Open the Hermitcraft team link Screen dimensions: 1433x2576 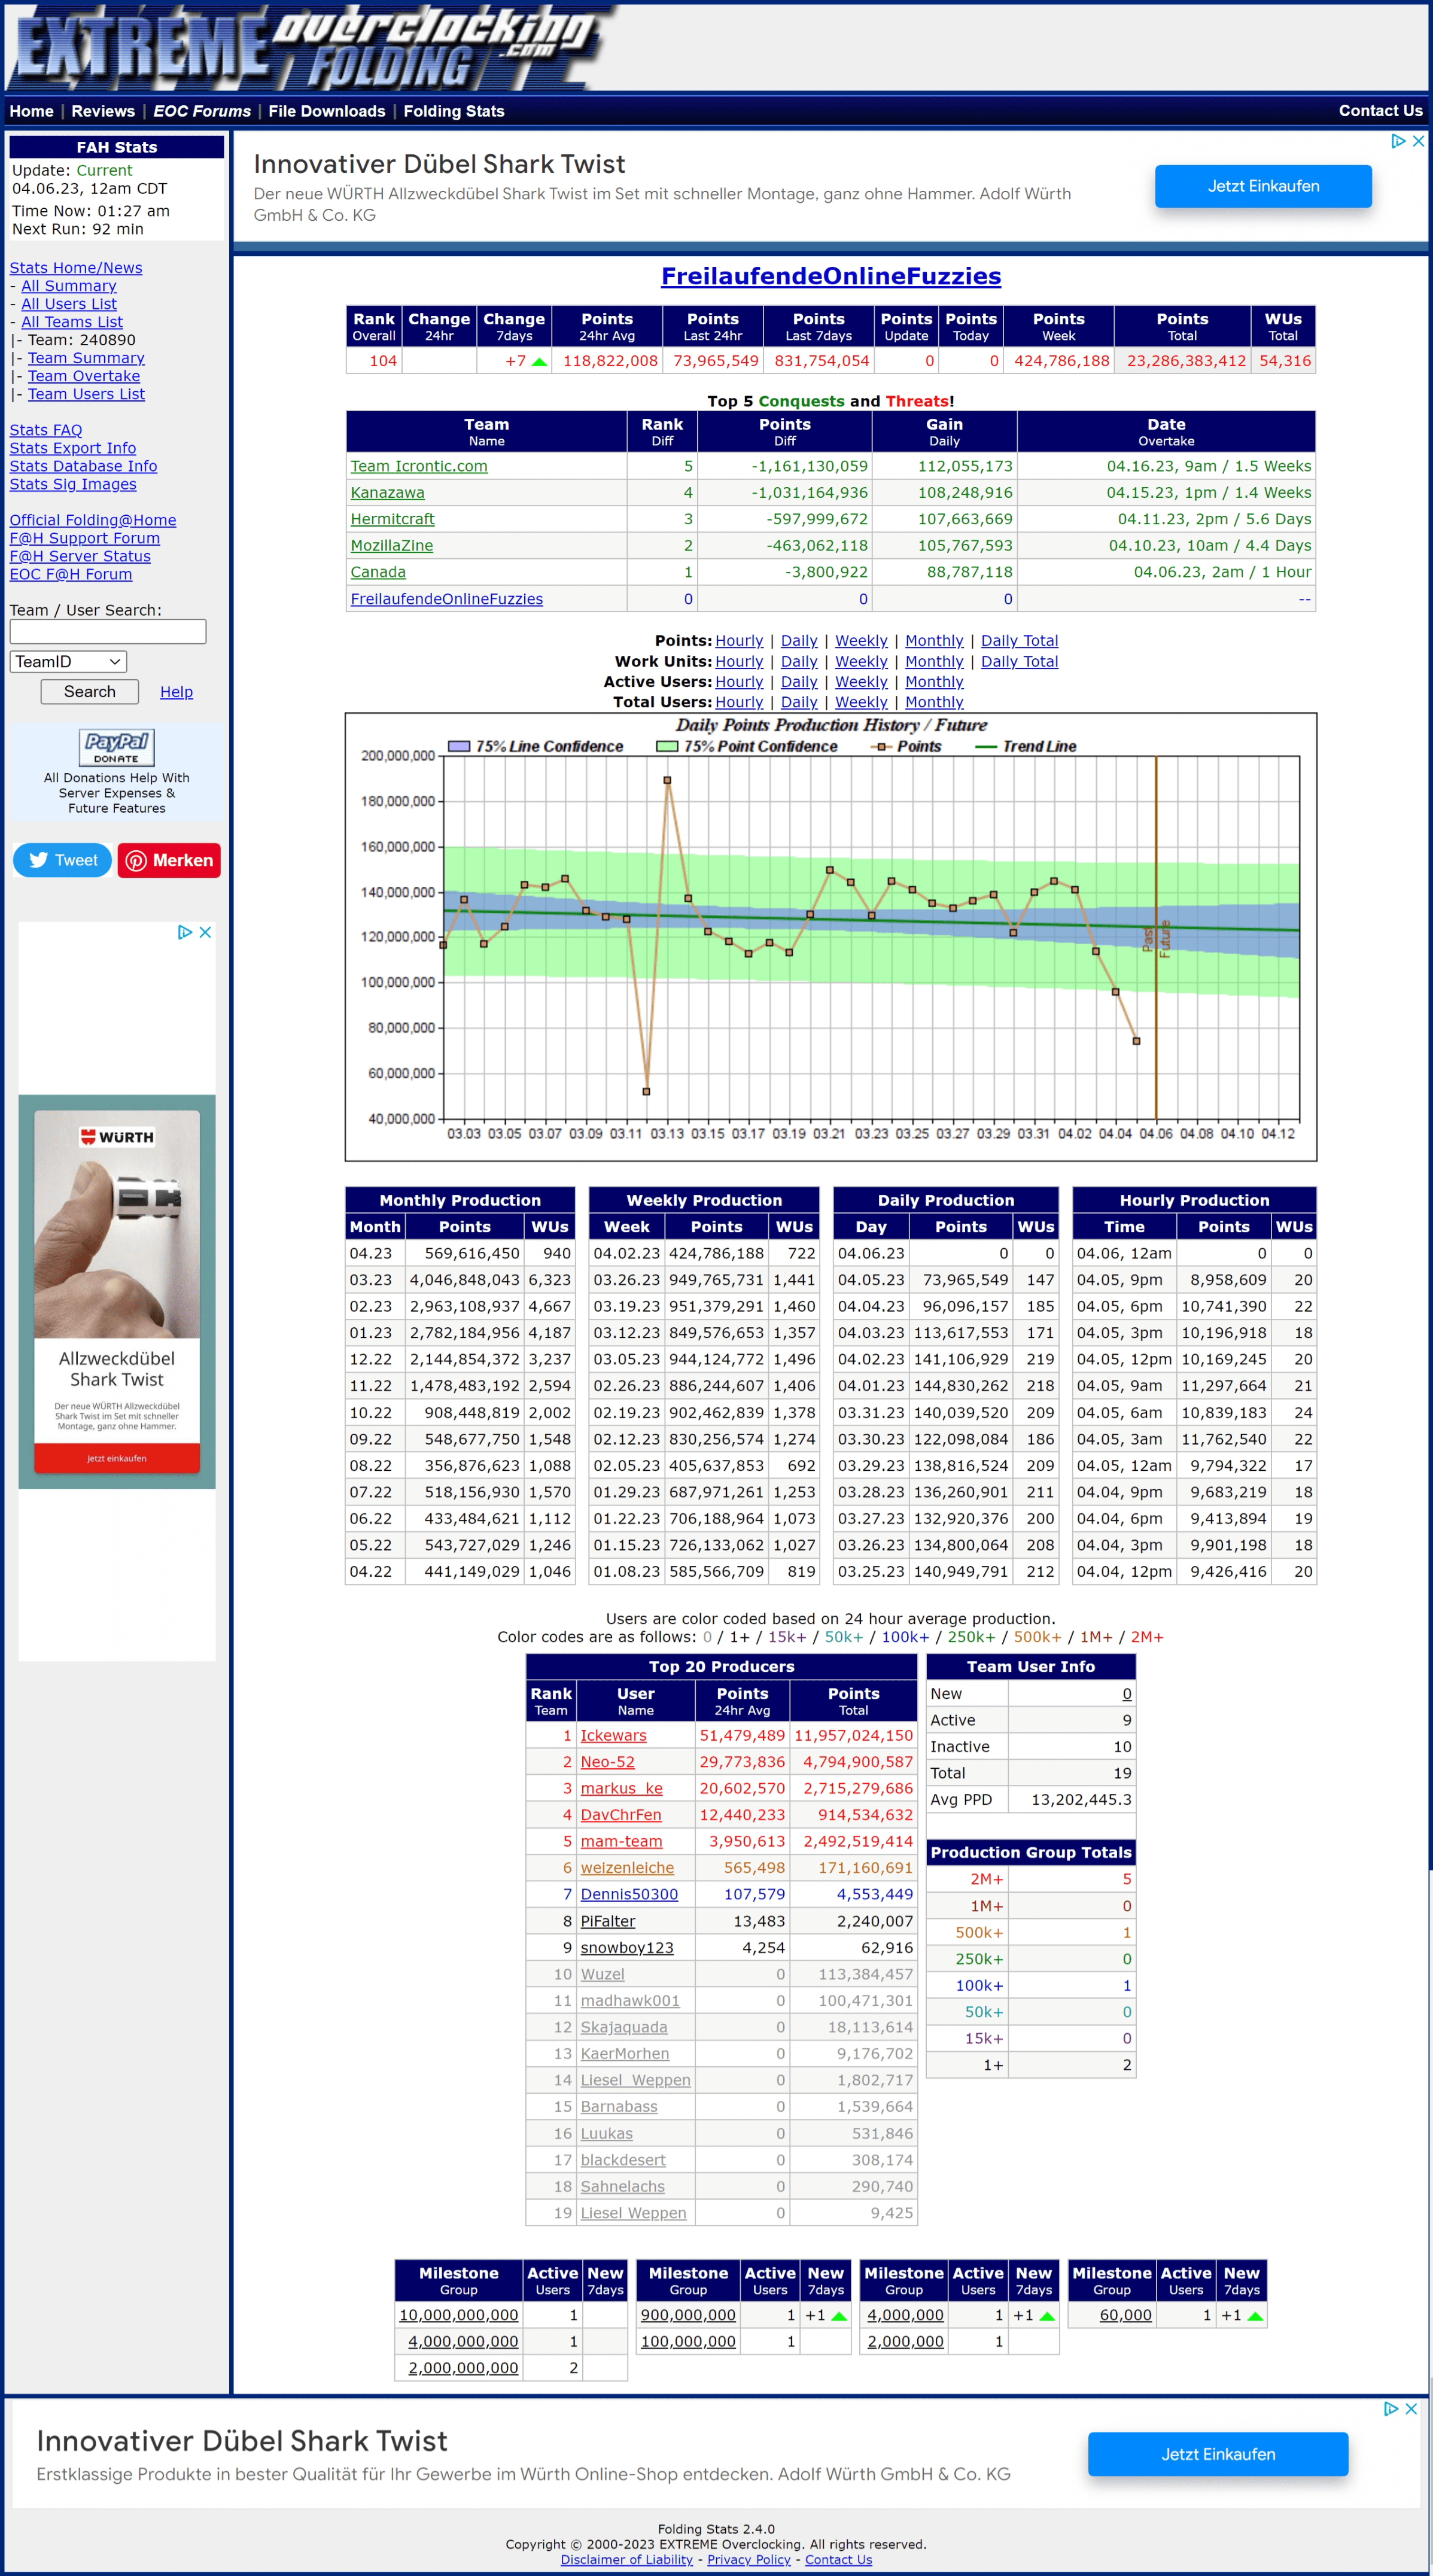pyautogui.click(x=392, y=519)
